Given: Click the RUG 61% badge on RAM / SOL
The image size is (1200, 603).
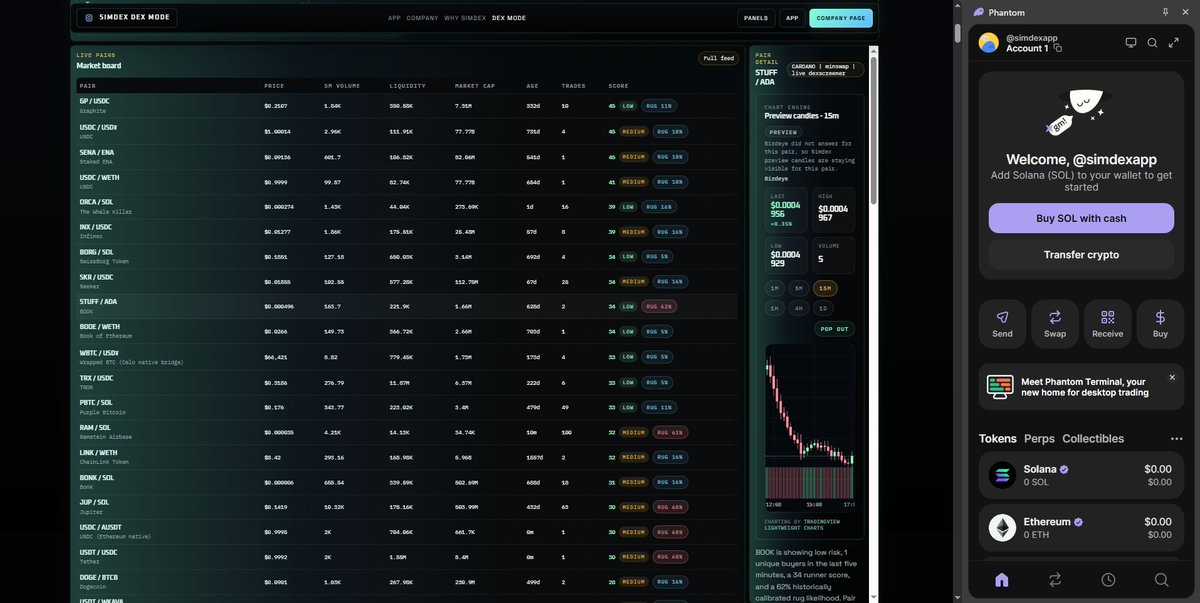Looking at the screenshot, I should (x=670, y=431).
